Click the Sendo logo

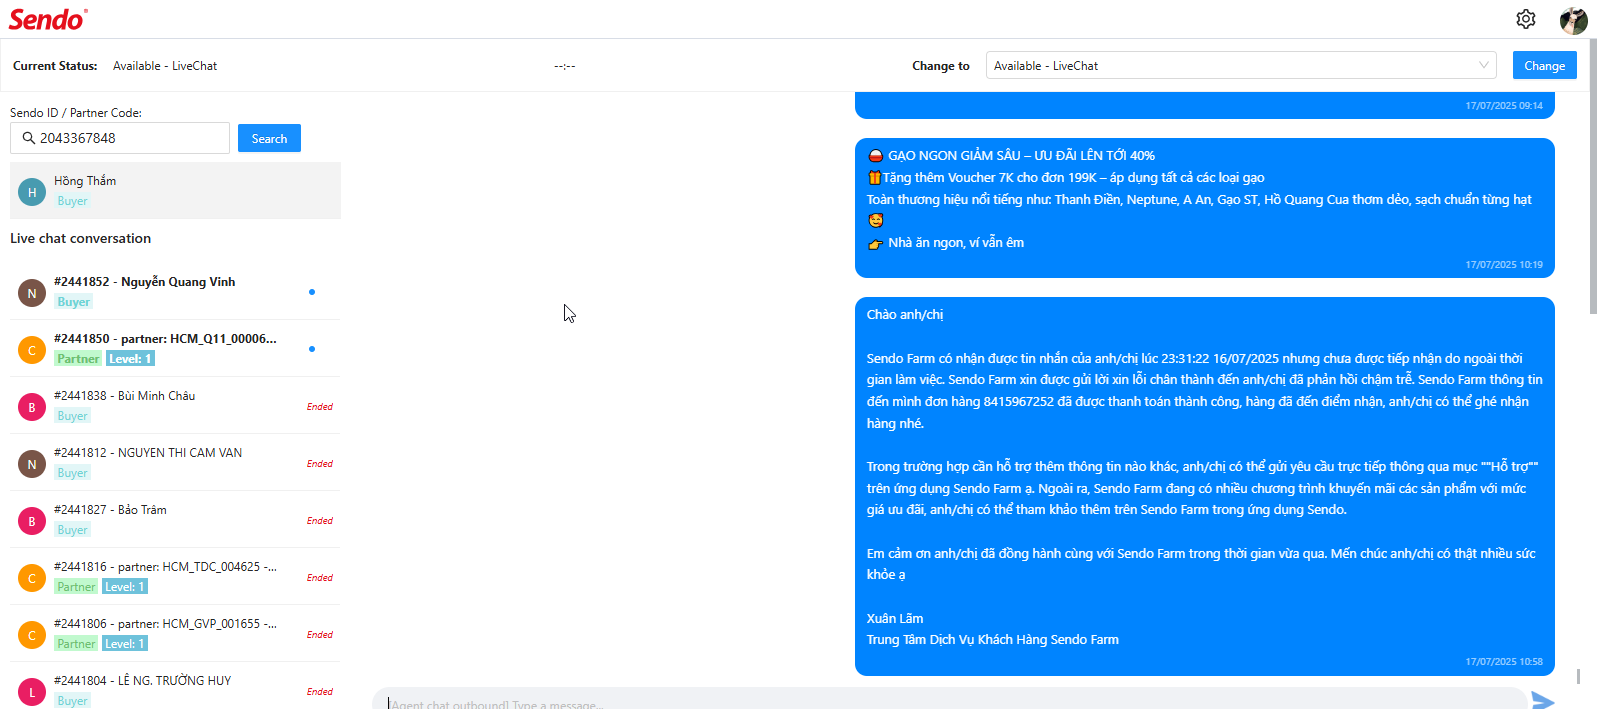click(x=48, y=19)
